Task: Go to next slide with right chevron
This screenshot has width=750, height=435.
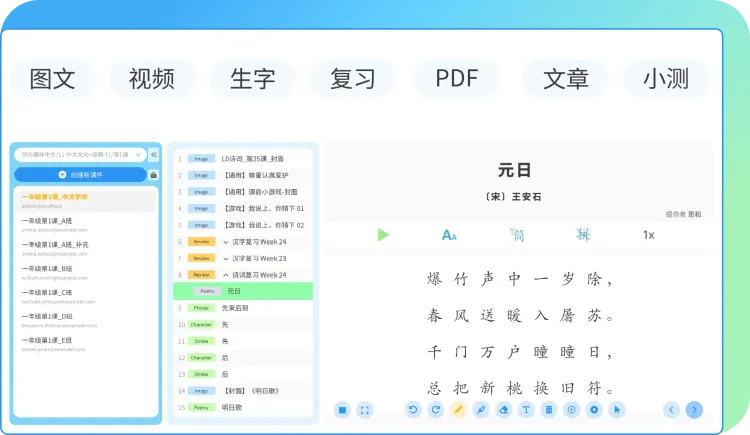Action: pos(694,410)
